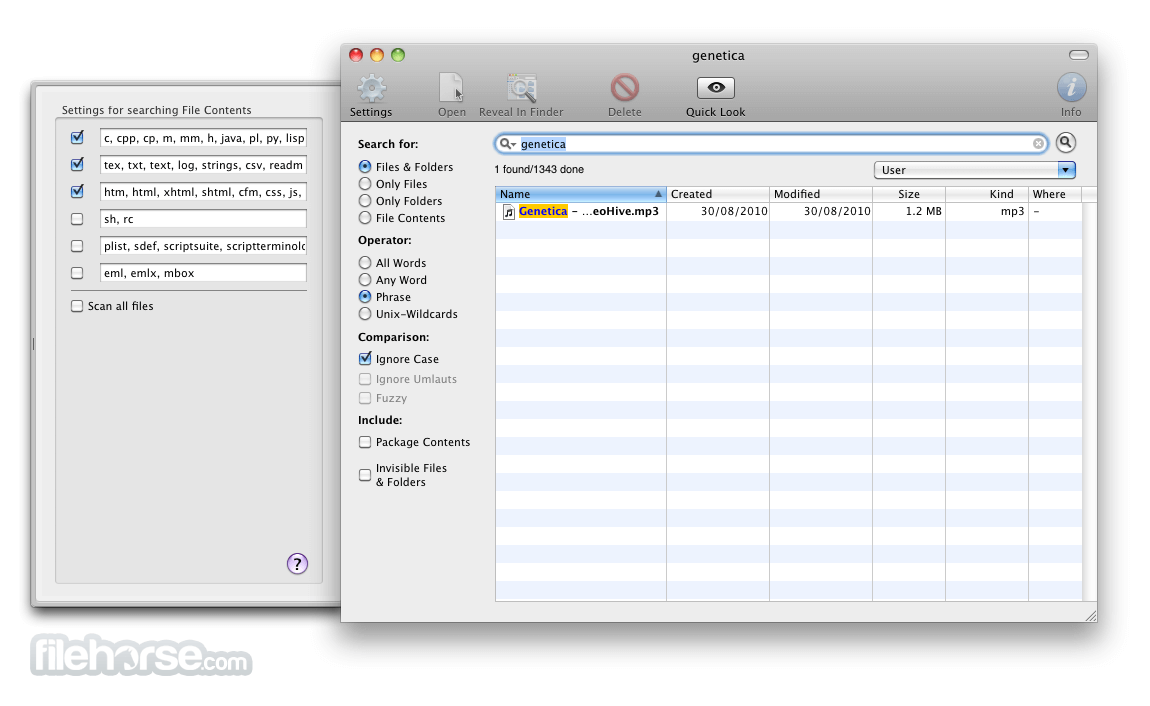Screen dimensions: 1150x706
Task: Edit the tex, txt, text extensions field
Action: click(203, 165)
